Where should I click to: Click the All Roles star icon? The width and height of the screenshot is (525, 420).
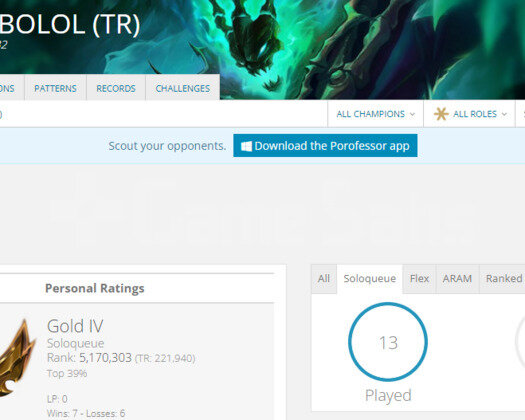(441, 114)
